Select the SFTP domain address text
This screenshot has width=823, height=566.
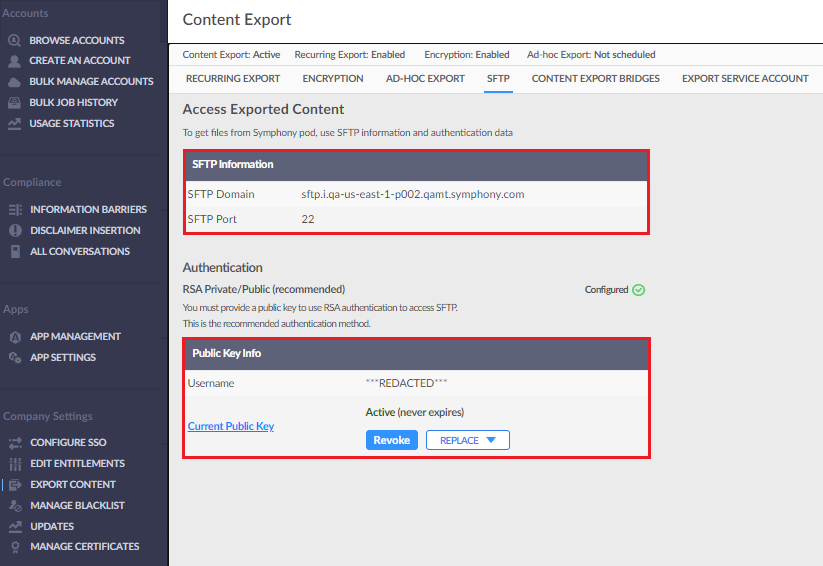(413, 194)
